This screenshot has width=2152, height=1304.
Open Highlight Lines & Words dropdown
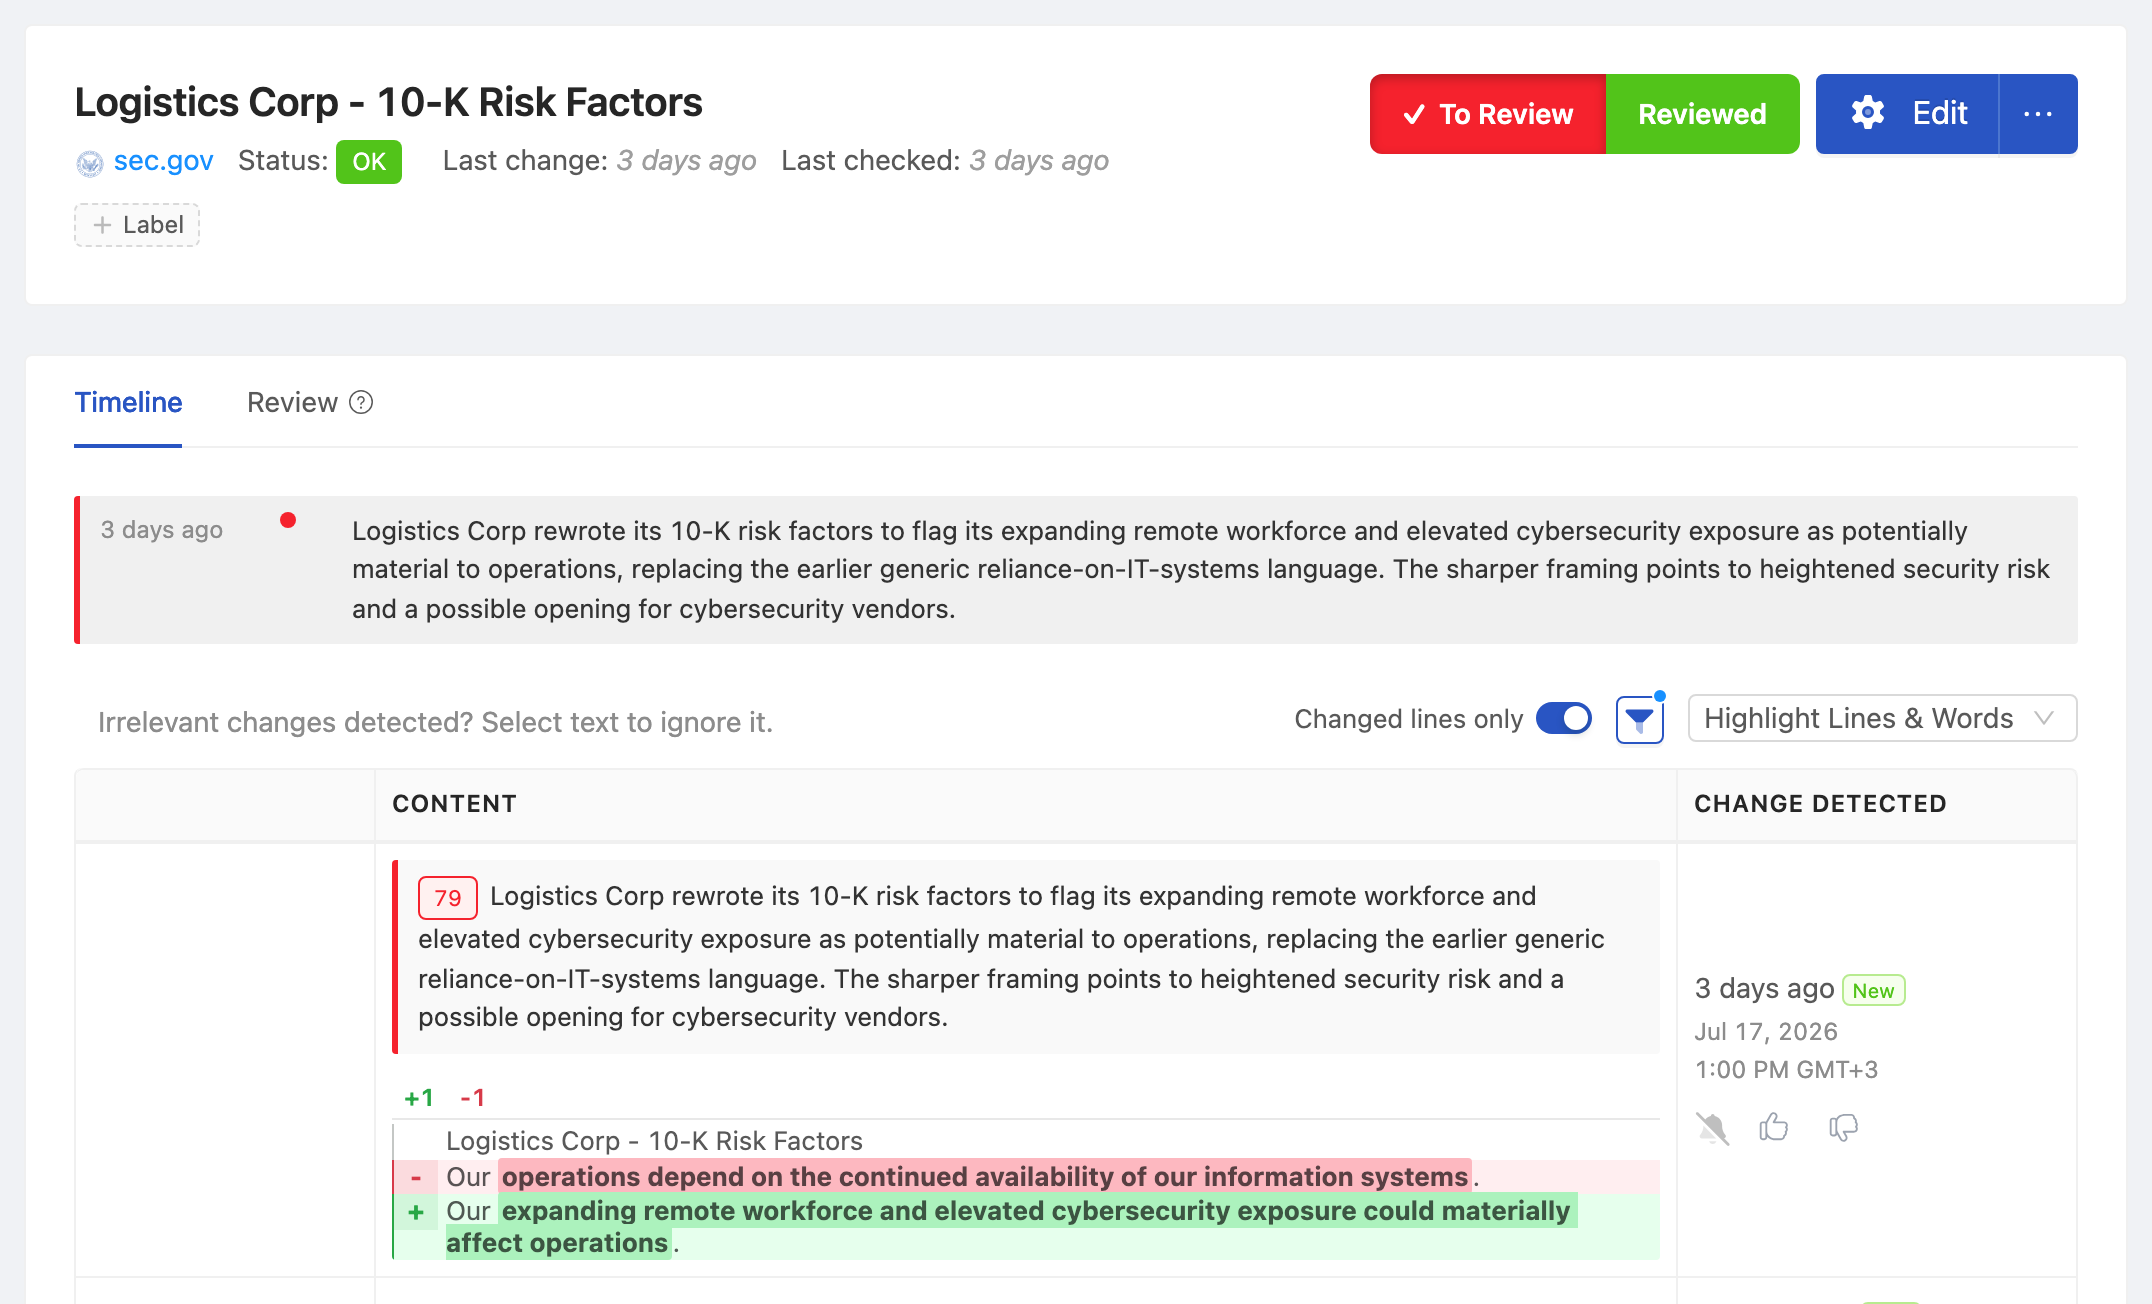1882,718
